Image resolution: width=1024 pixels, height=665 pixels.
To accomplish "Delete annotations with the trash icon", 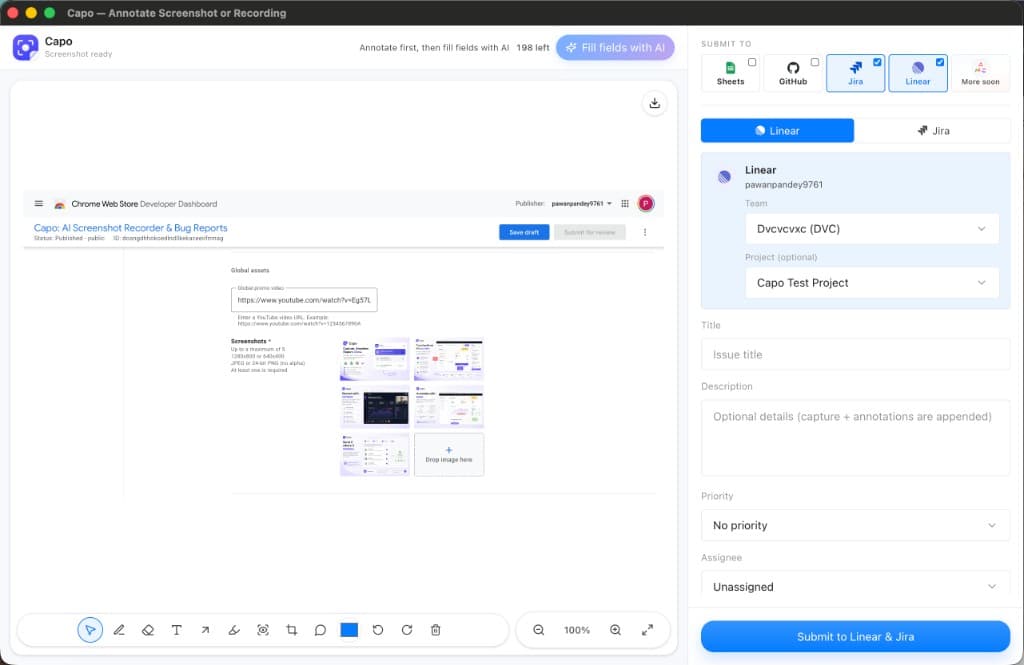I will 436,630.
